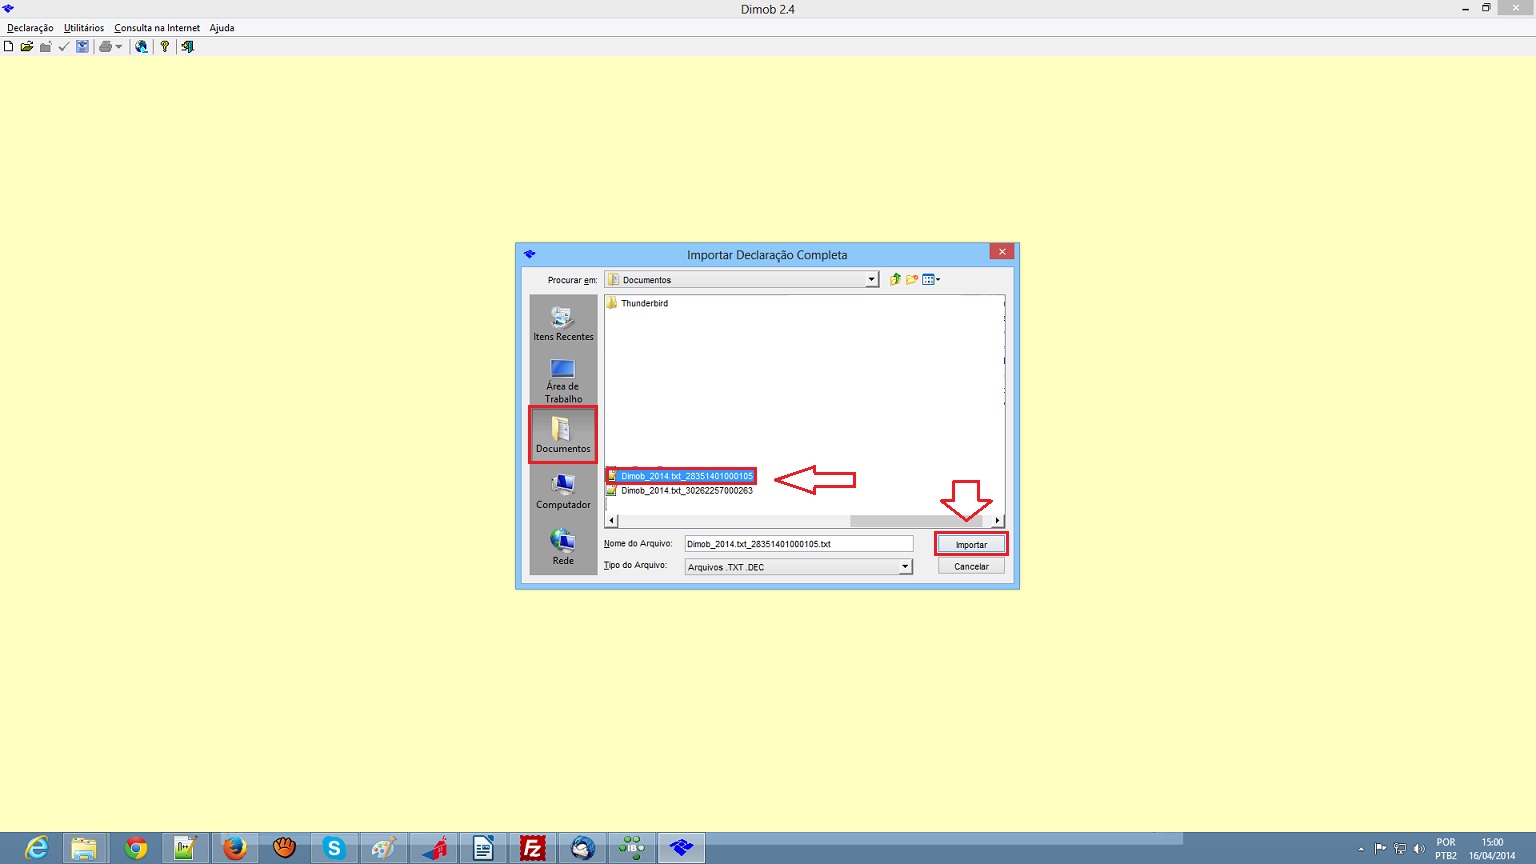Click the Cancelar button

[x=971, y=566]
